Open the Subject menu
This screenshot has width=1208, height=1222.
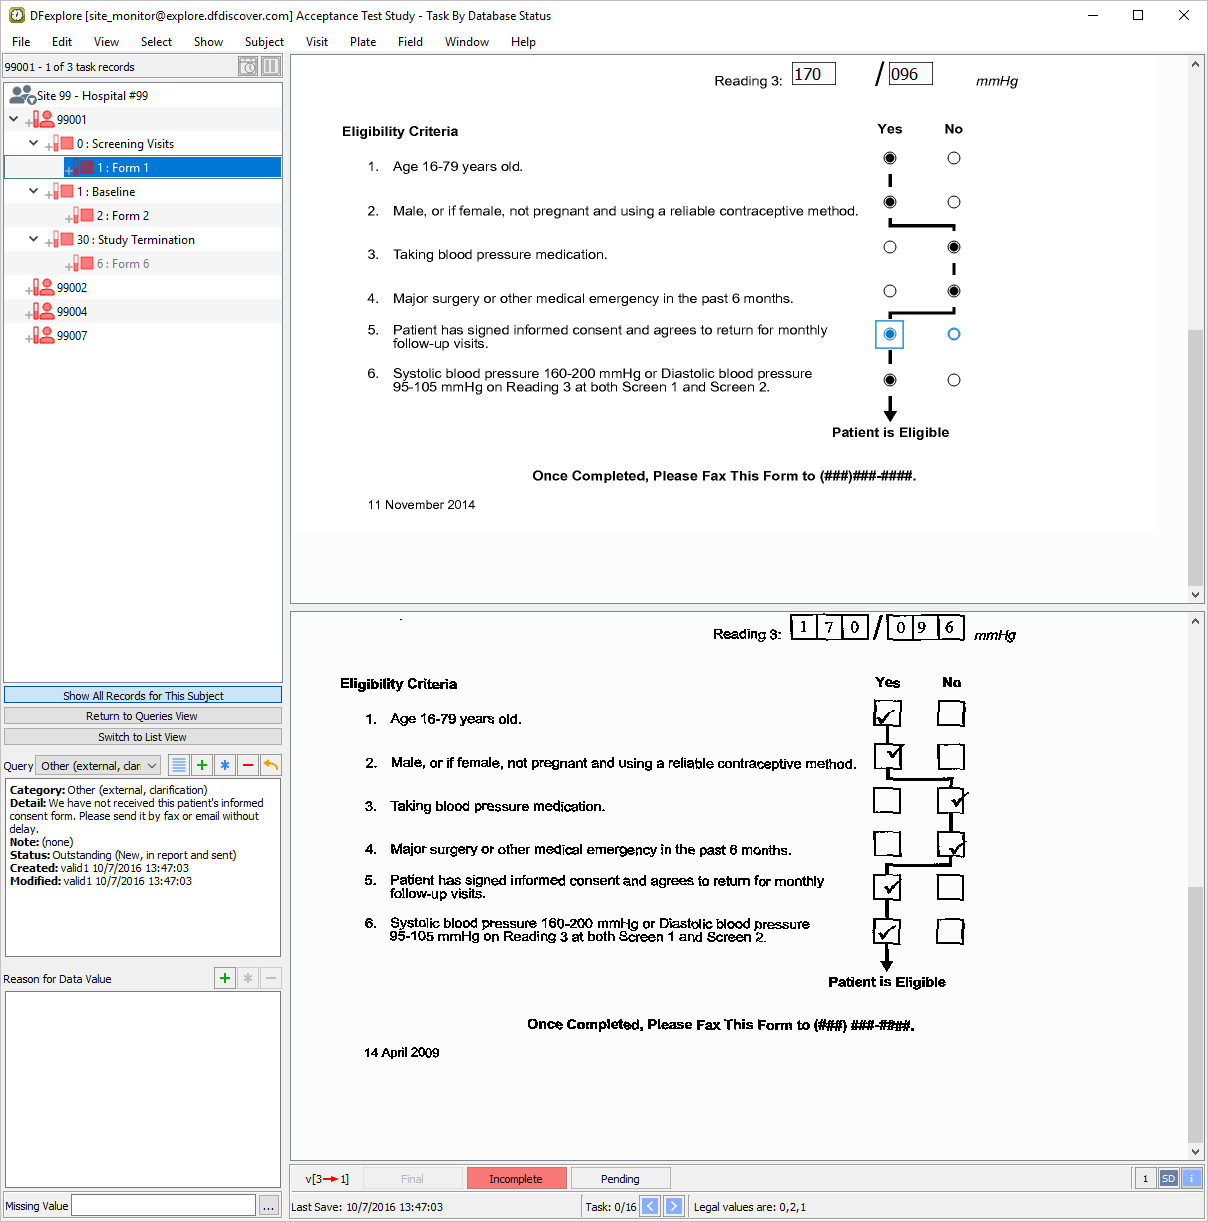[x=264, y=42]
